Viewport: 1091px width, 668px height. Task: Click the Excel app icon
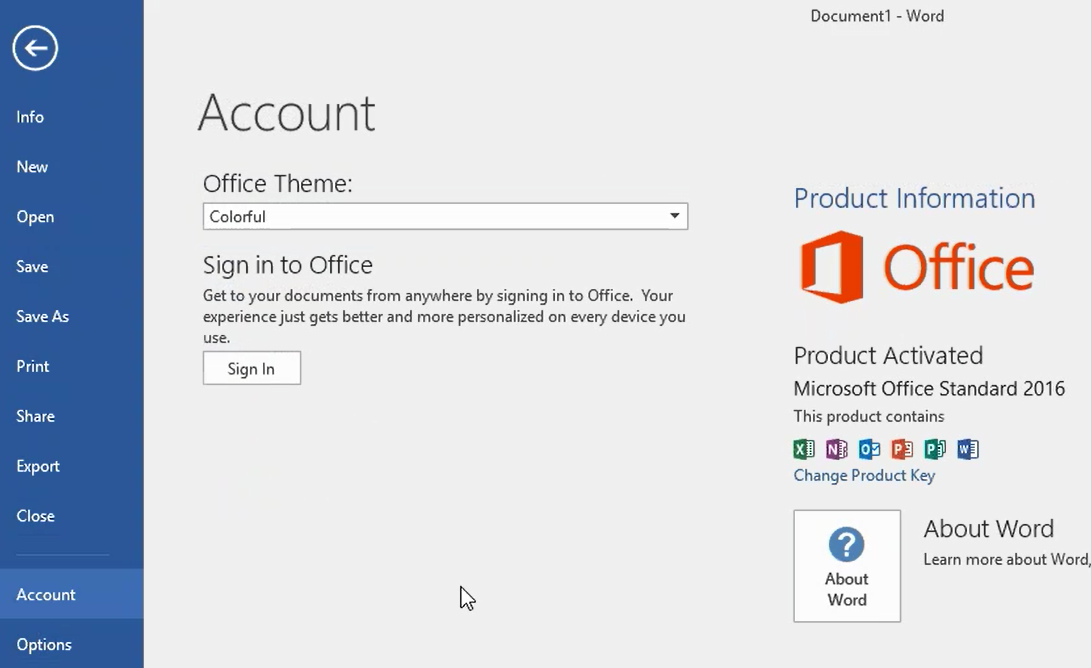click(x=804, y=449)
